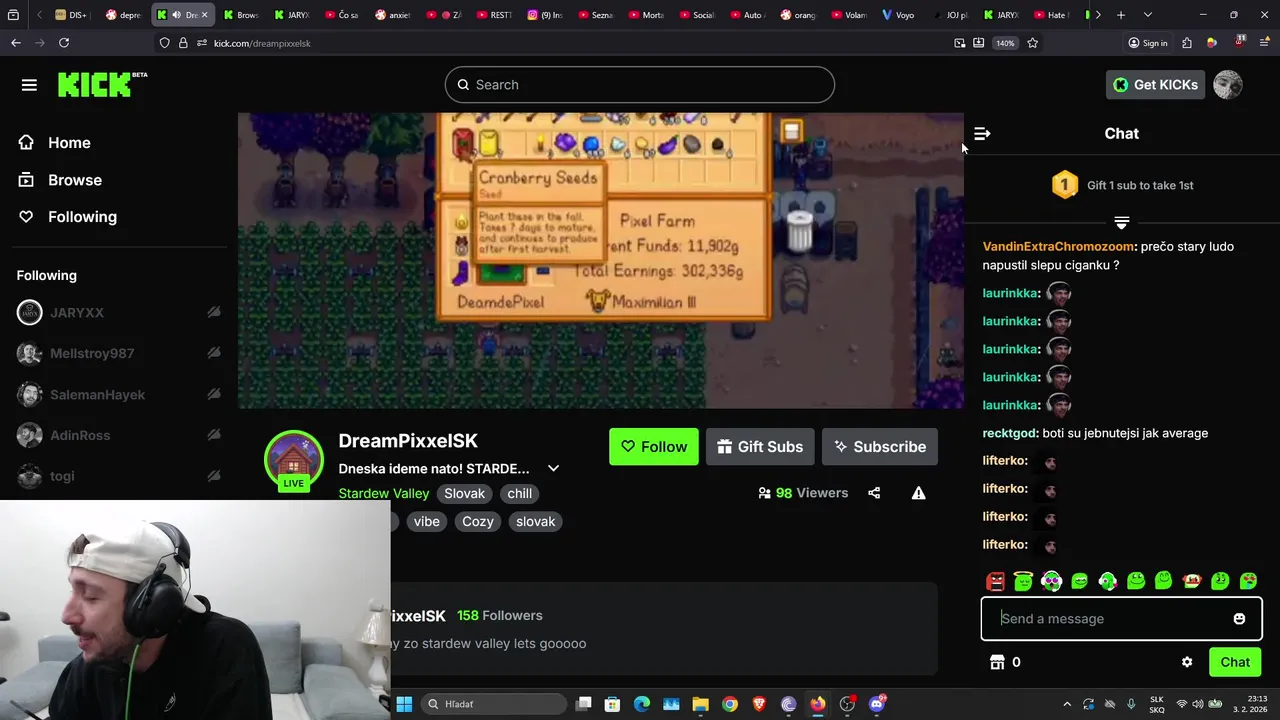
Task: Click the Get KICKs button
Action: click(x=1155, y=85)
